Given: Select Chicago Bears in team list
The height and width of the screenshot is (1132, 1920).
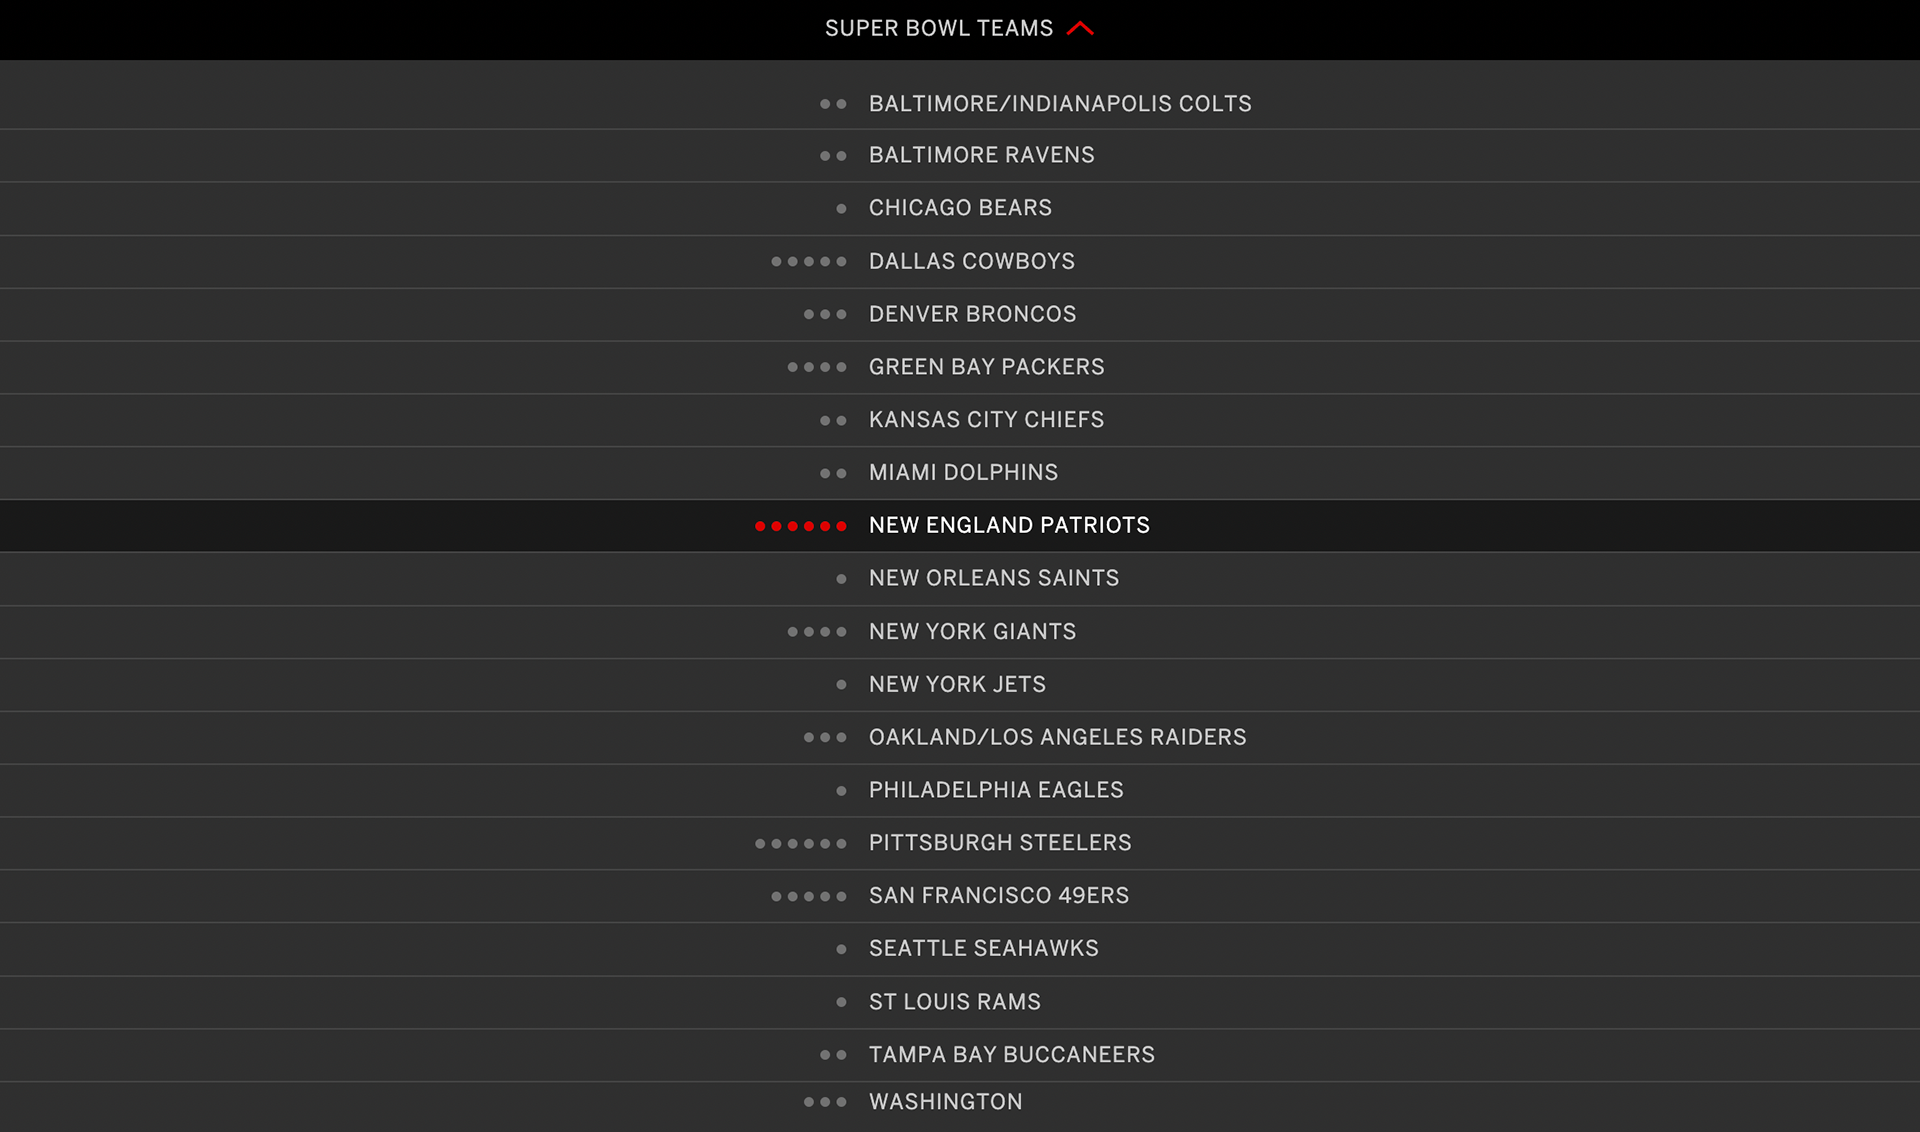Looking at the screenshot, I should [960, 208].
